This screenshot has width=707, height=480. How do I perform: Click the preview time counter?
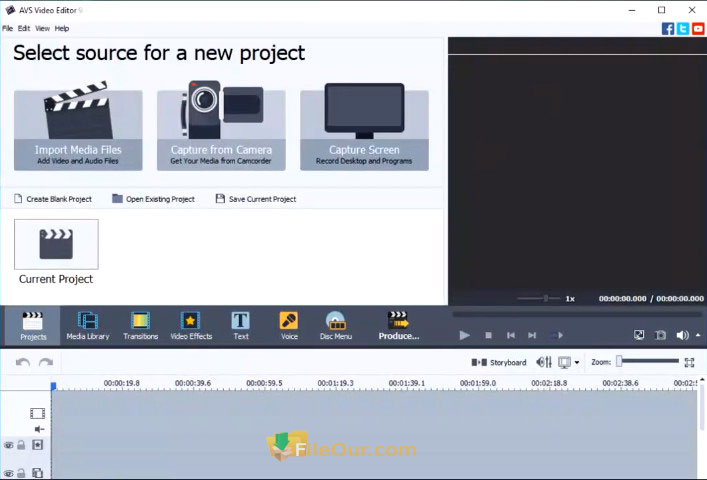tap(651, 298)
